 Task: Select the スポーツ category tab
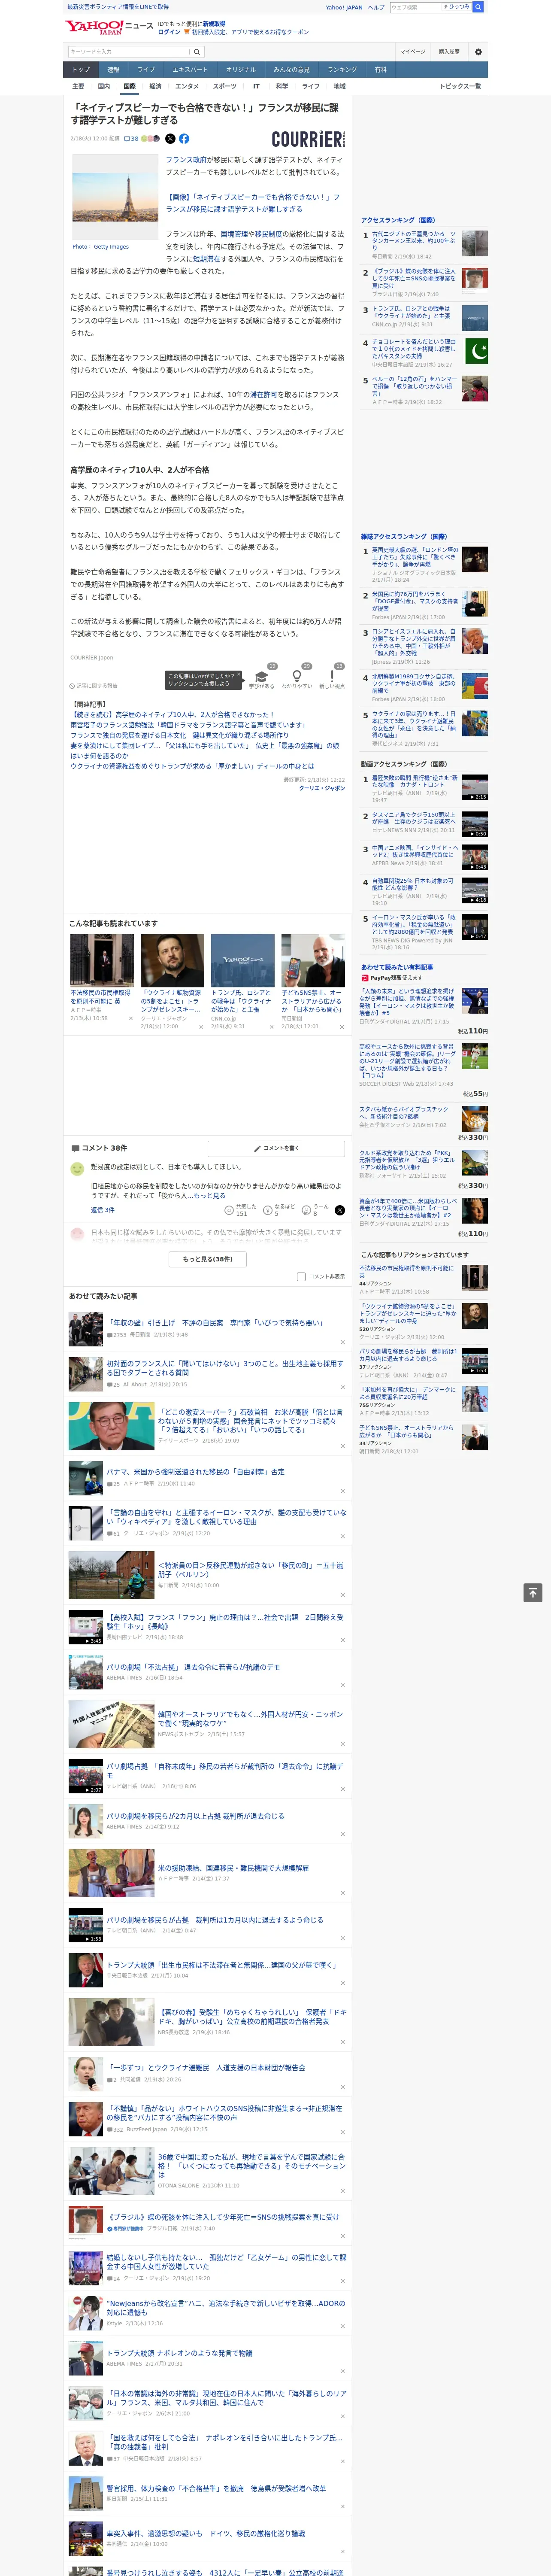click(225, 86)
